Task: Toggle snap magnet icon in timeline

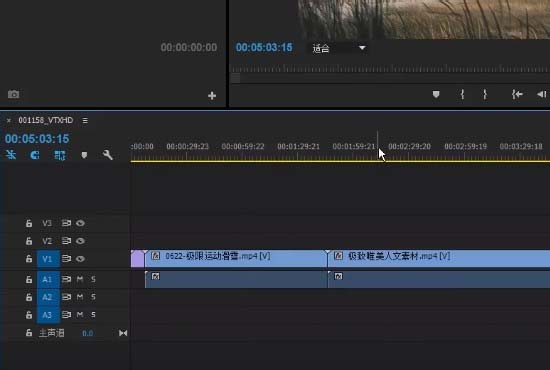Action: (35, 155)
